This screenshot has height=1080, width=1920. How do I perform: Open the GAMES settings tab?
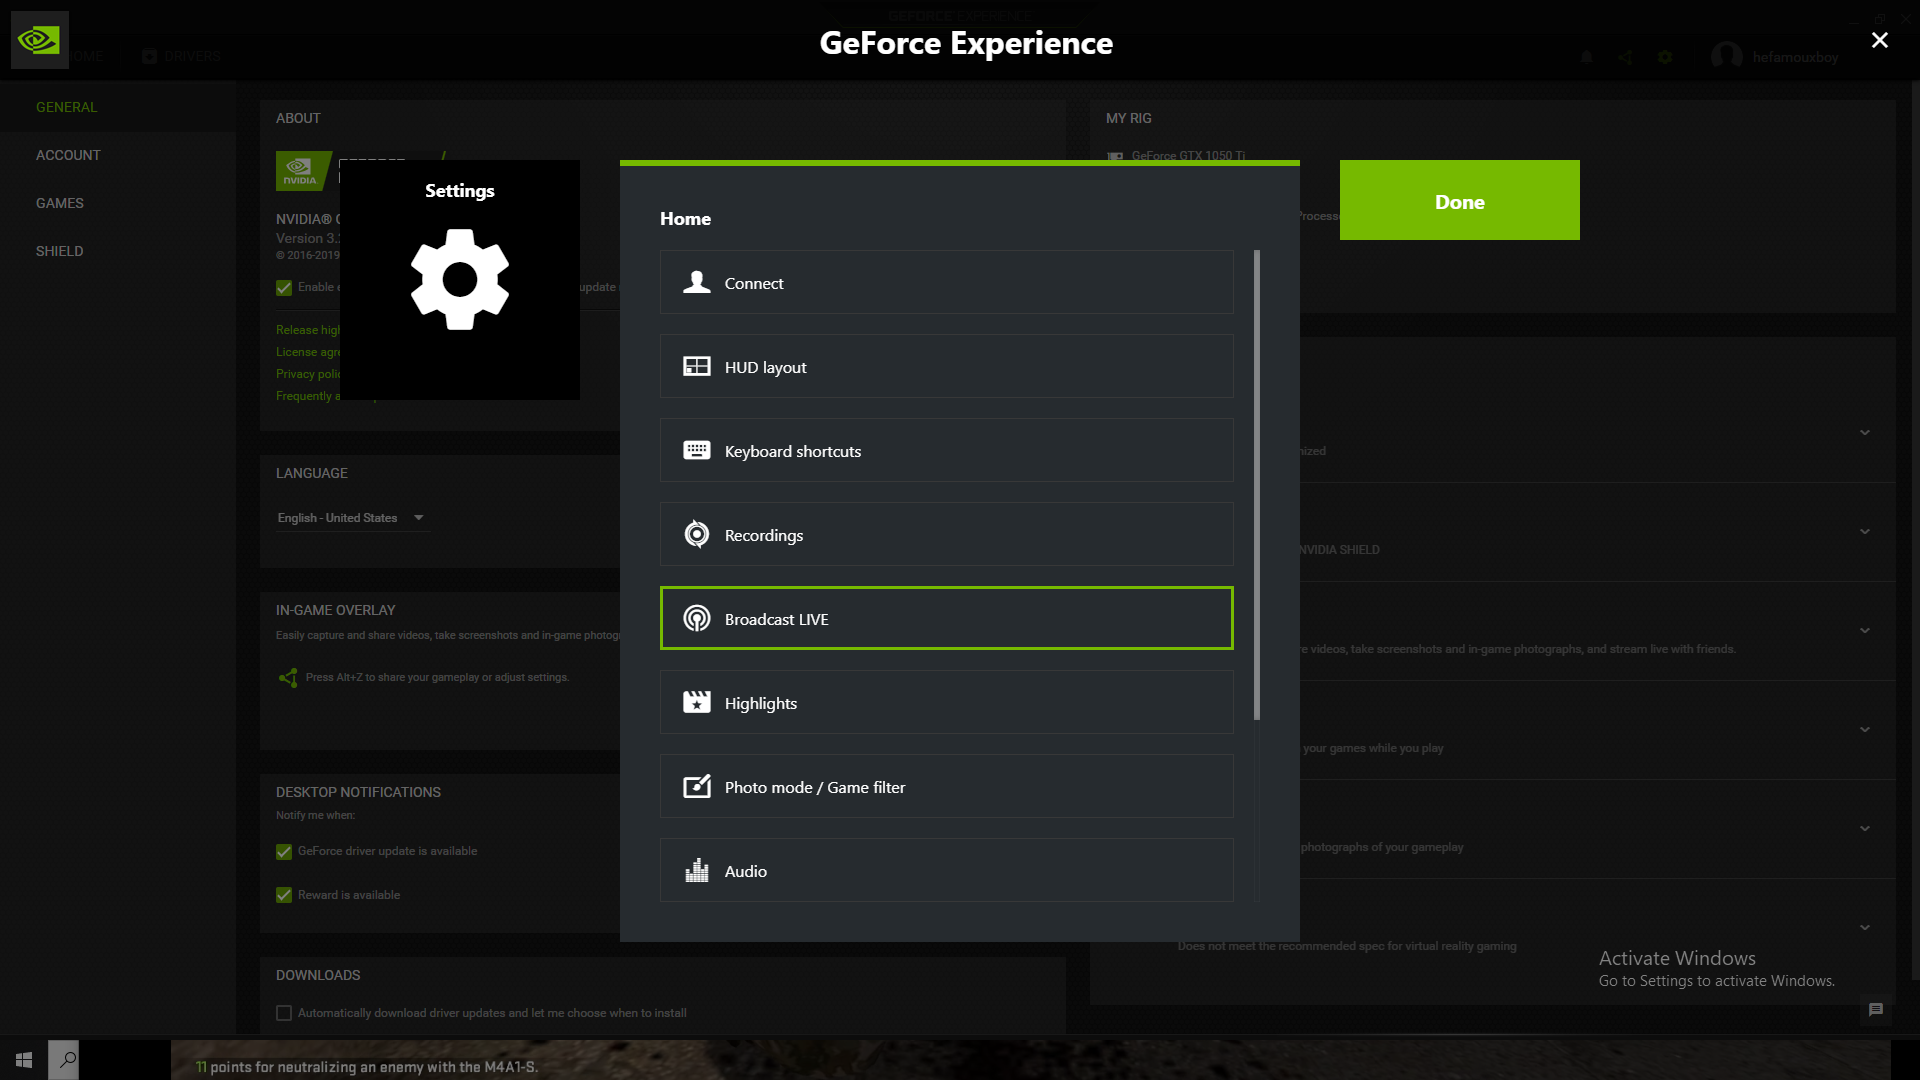[60, 203]
